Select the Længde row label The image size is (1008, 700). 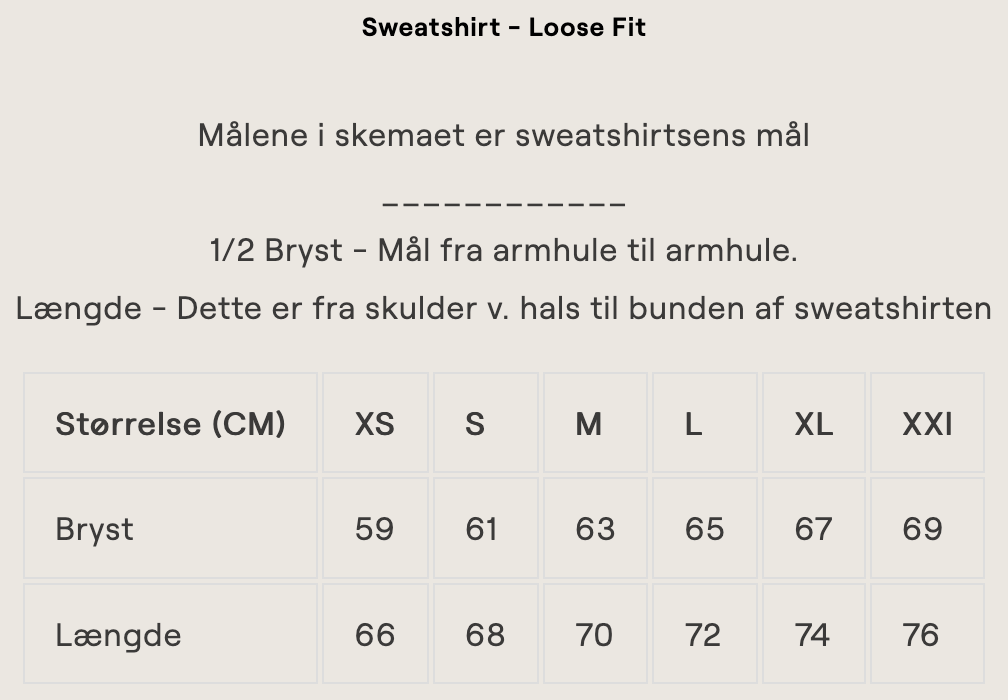[118, 635]
